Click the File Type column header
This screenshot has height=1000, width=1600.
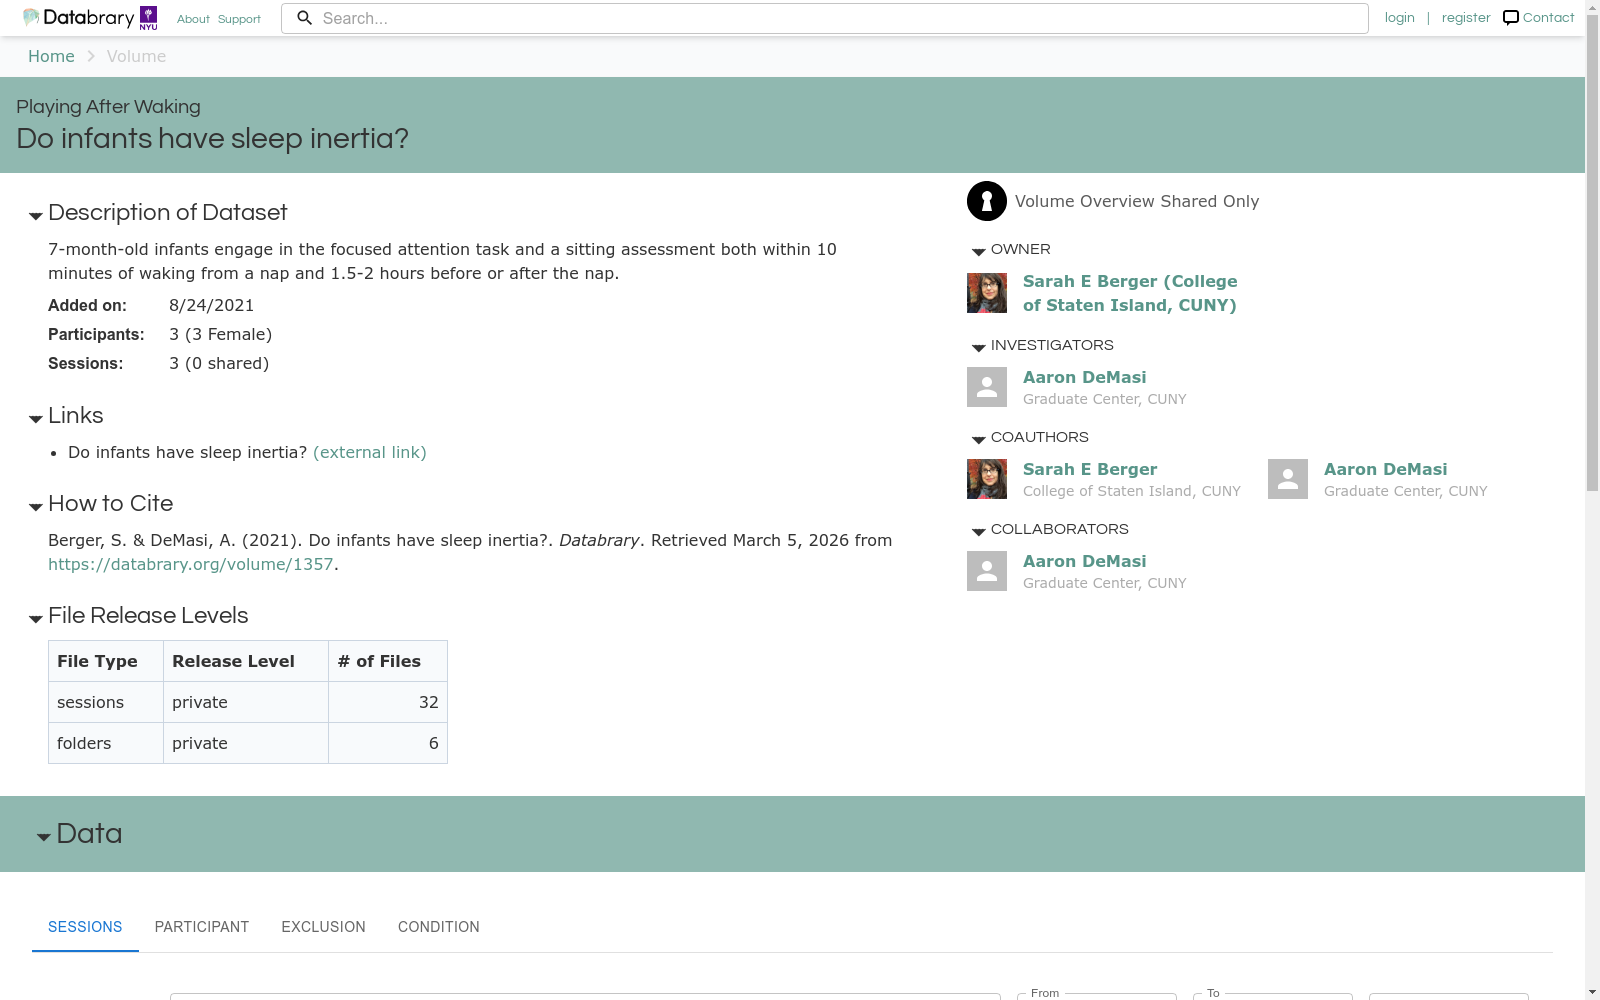(106, 661)
